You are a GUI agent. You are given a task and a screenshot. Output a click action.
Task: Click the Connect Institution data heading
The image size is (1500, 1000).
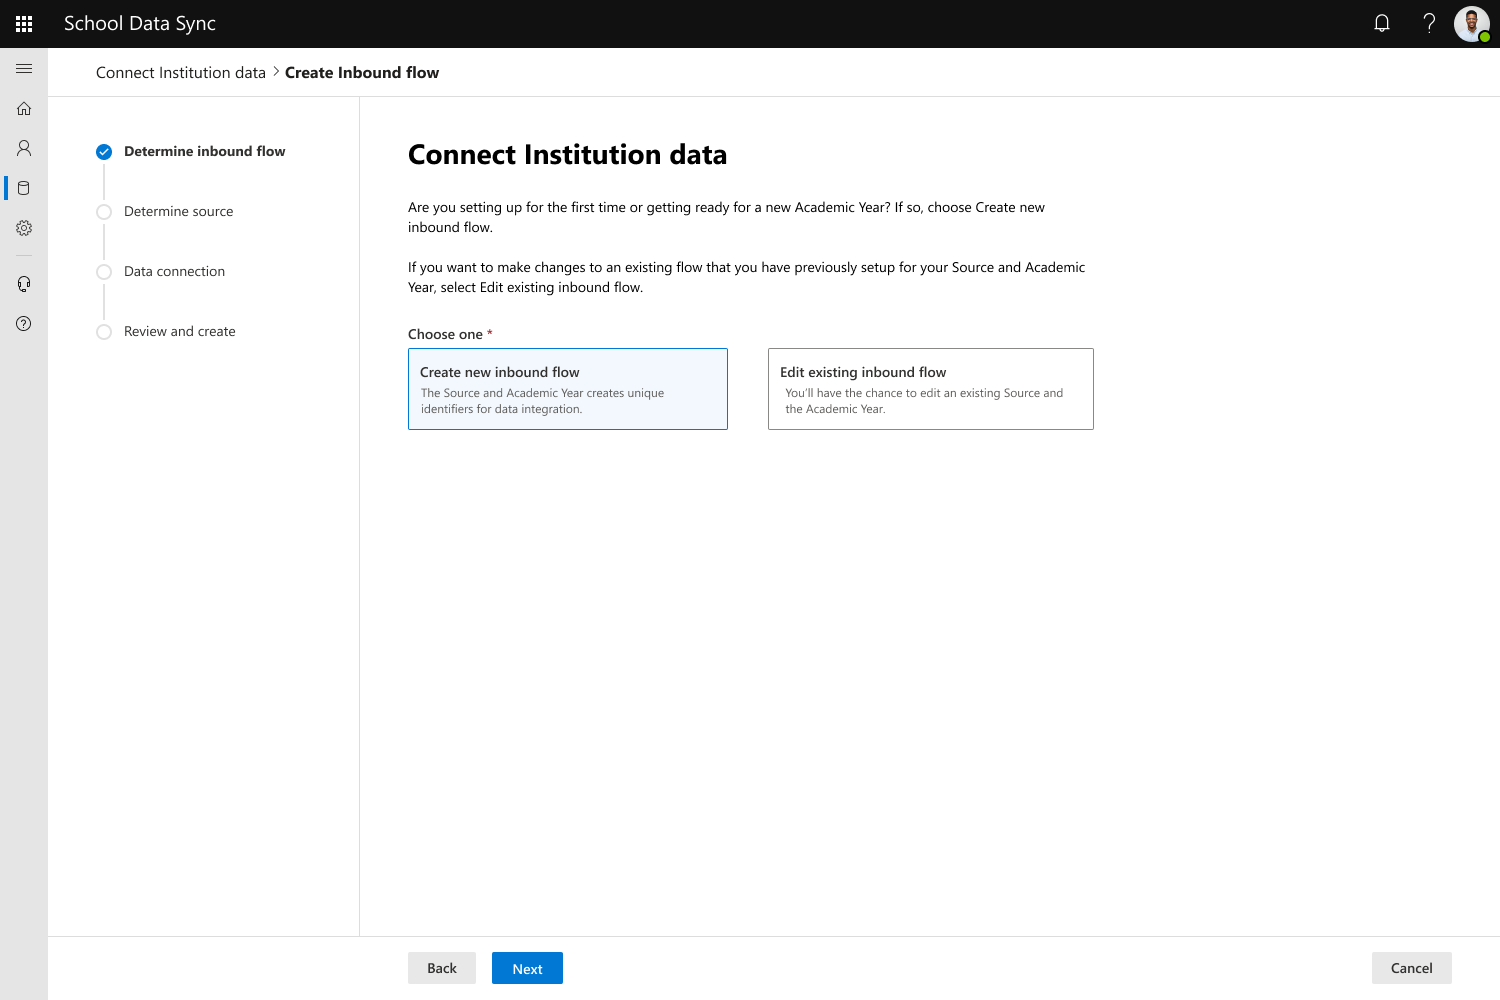click(x=568, y=155)
